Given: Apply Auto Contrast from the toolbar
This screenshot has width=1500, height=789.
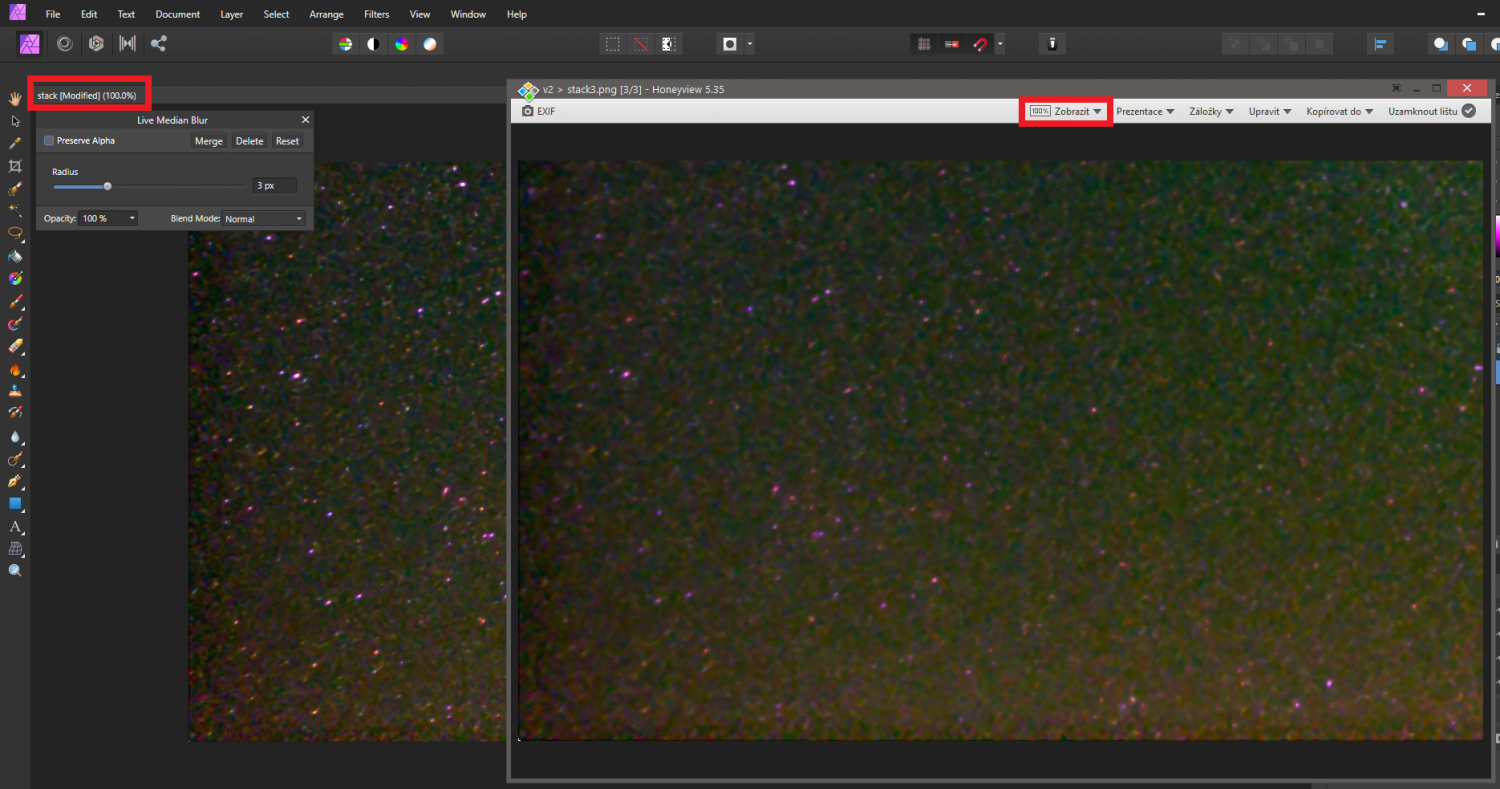Looking at the screenshot, I should coord(372,44).
